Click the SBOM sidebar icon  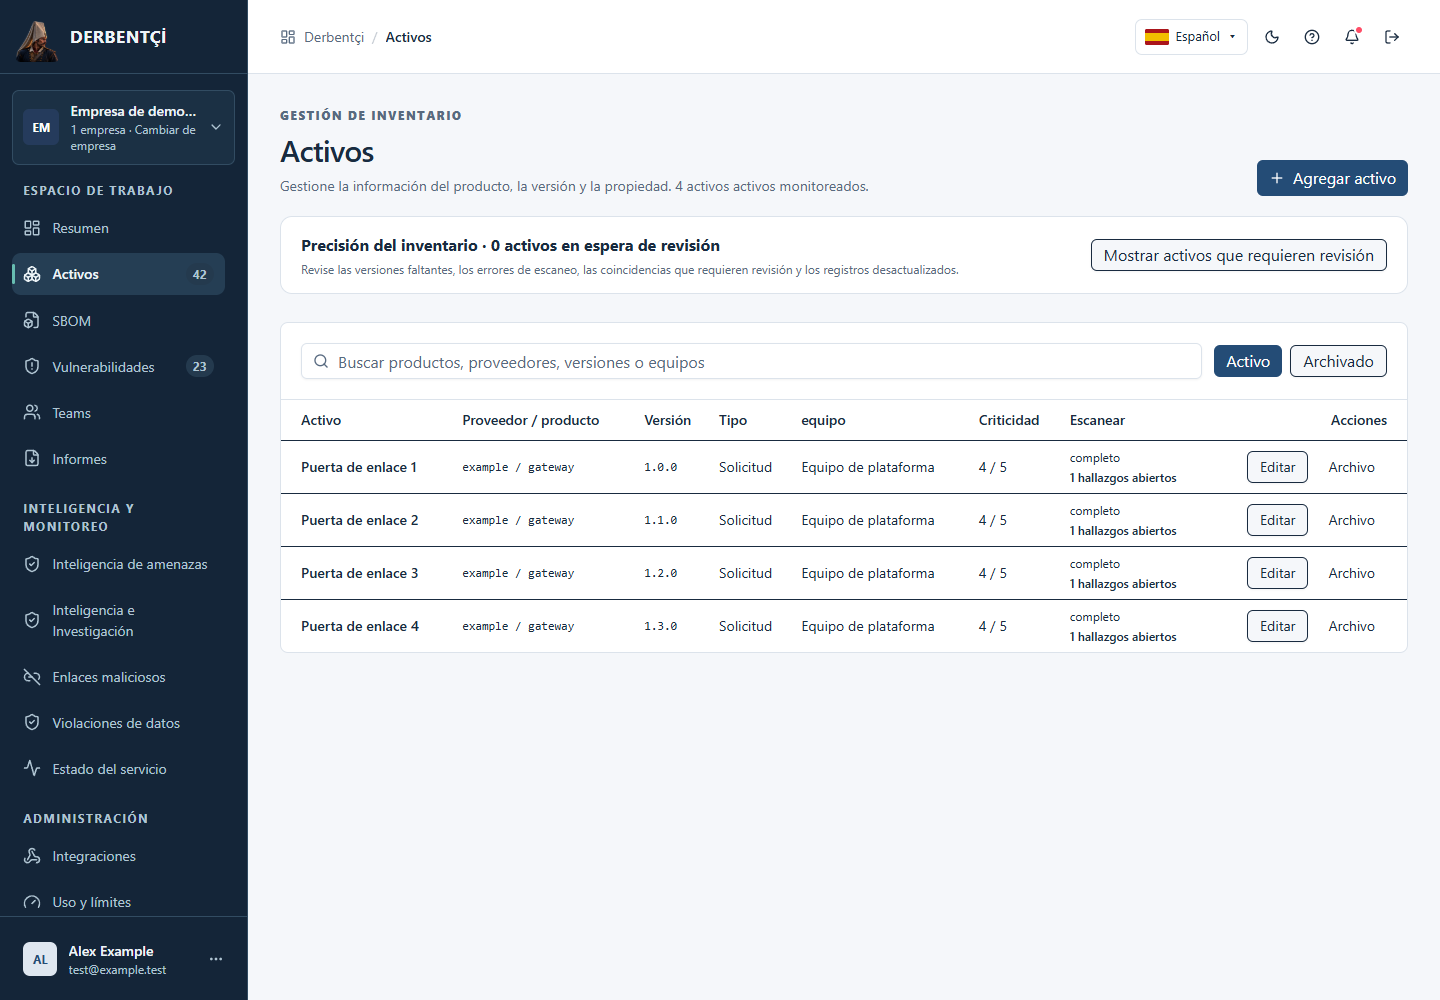32,321
